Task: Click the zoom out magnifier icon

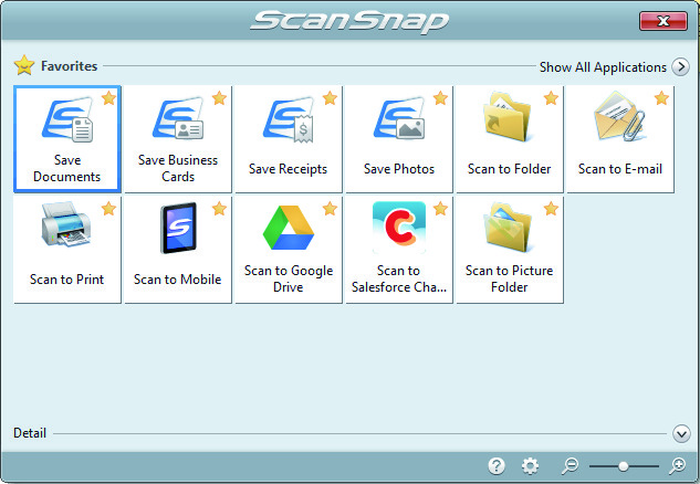Action: coord(570,466)
